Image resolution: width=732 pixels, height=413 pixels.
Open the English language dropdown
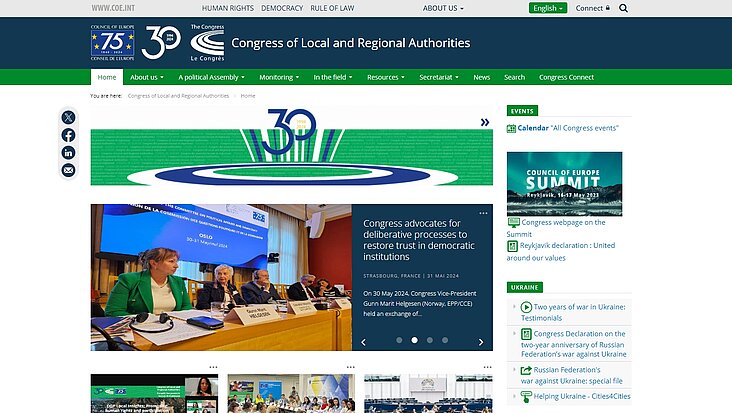(548, 8)
